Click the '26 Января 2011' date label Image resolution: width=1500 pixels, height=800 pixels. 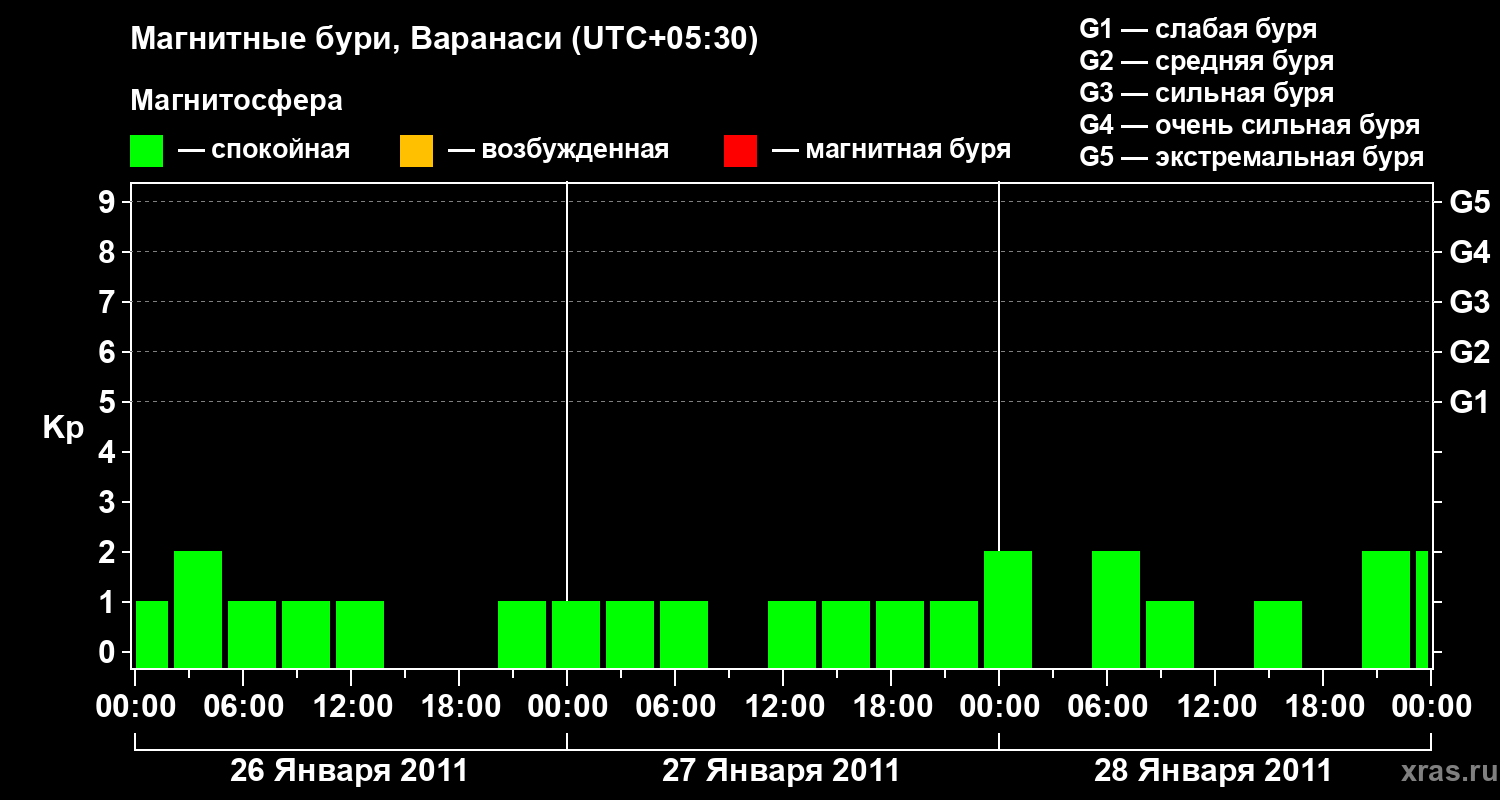point(349,771)
